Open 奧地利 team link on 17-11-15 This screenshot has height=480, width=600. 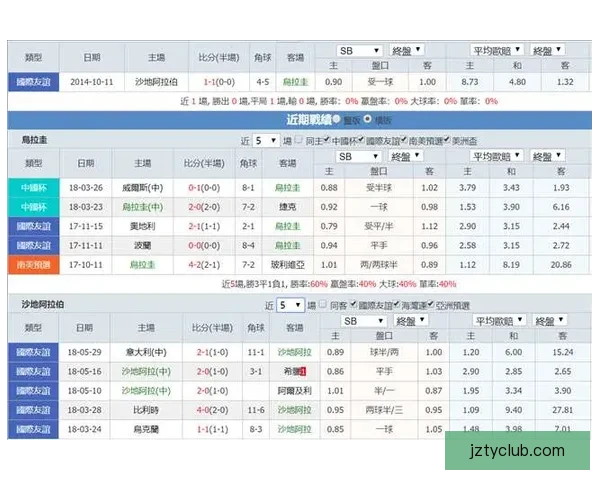click(142, 226)
